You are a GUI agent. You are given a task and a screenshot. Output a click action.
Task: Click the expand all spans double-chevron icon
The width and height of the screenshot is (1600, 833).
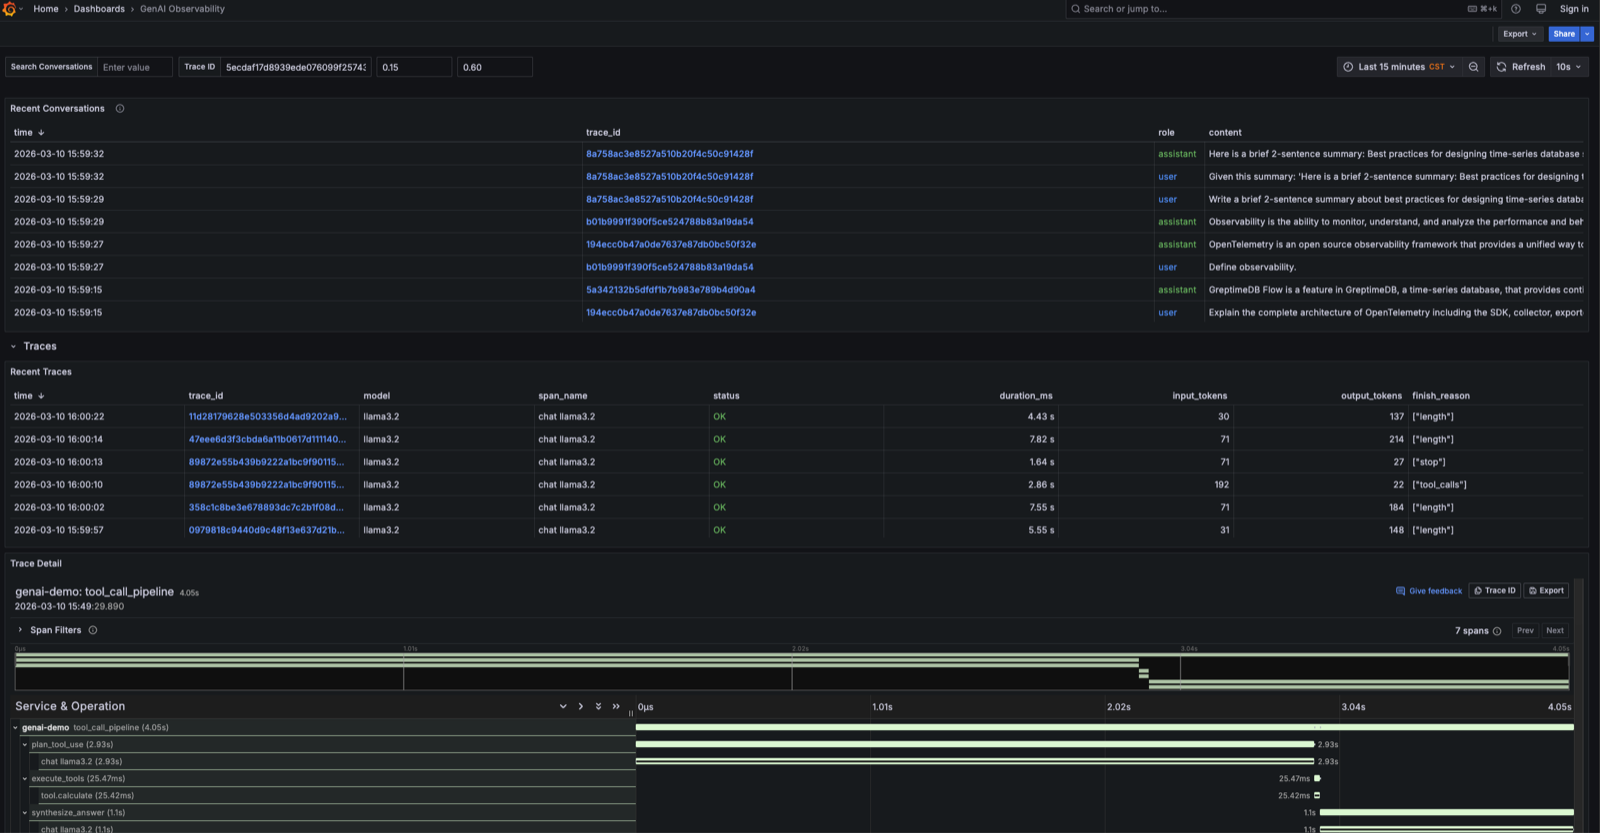click(x=598, y=706)
